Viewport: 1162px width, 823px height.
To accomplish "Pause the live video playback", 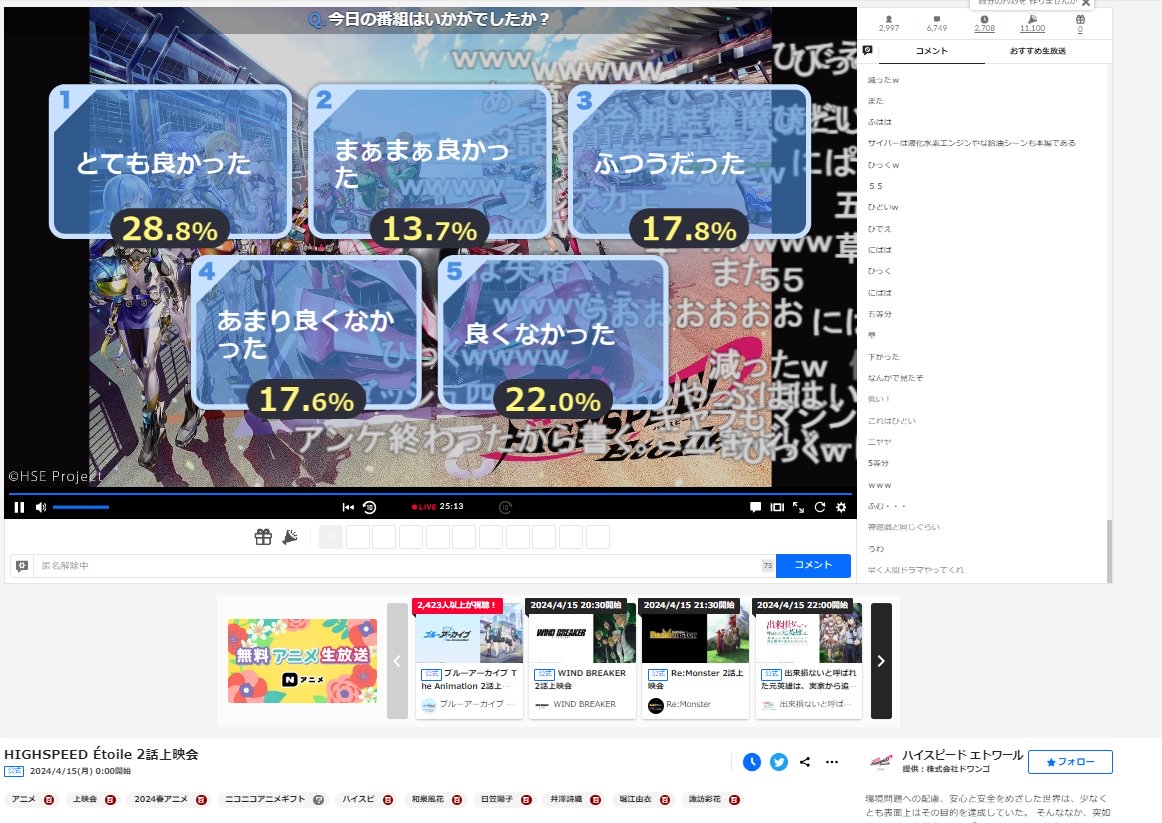I will 19,507.
